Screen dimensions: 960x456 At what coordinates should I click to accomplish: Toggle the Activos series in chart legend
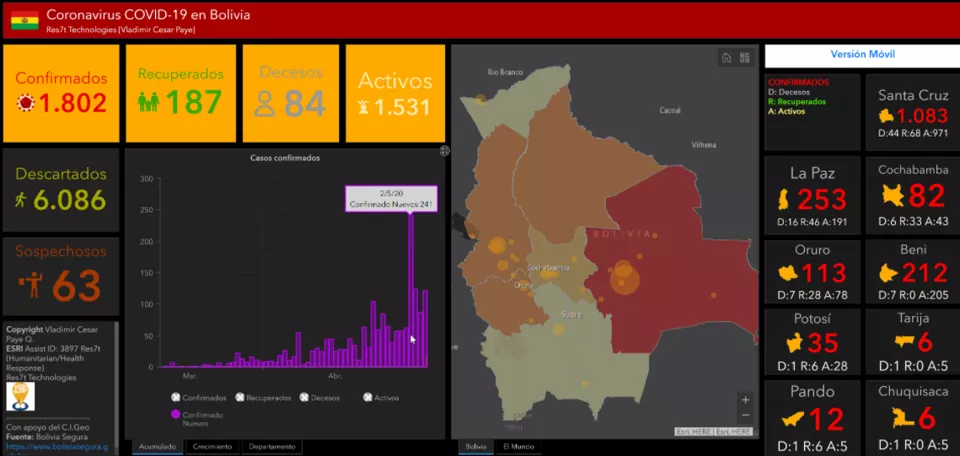tap(381, 398)
